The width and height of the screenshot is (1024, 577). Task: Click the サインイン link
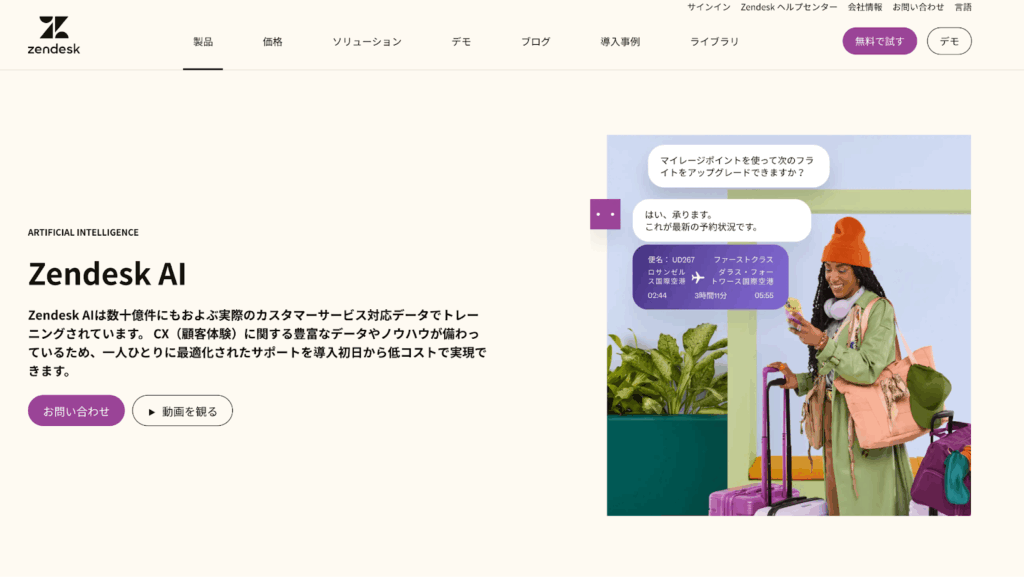coord(708,7)
